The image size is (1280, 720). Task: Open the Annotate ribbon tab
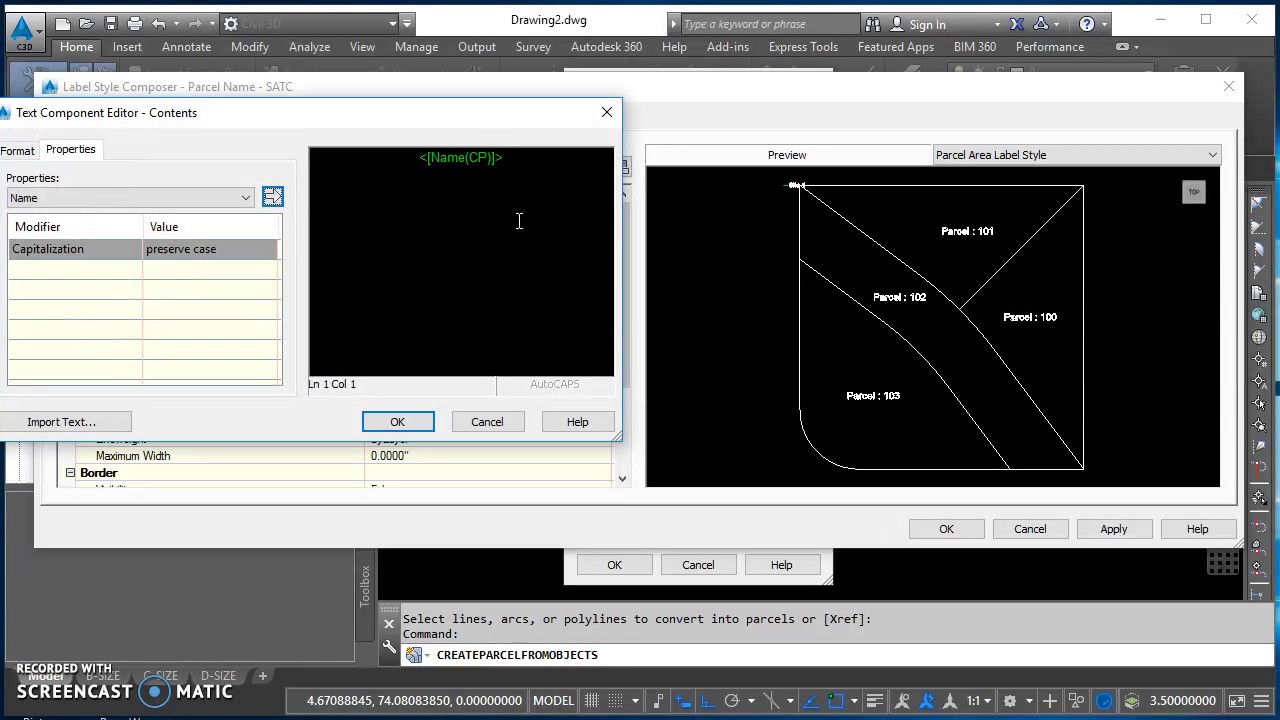[x=186, y=47]
